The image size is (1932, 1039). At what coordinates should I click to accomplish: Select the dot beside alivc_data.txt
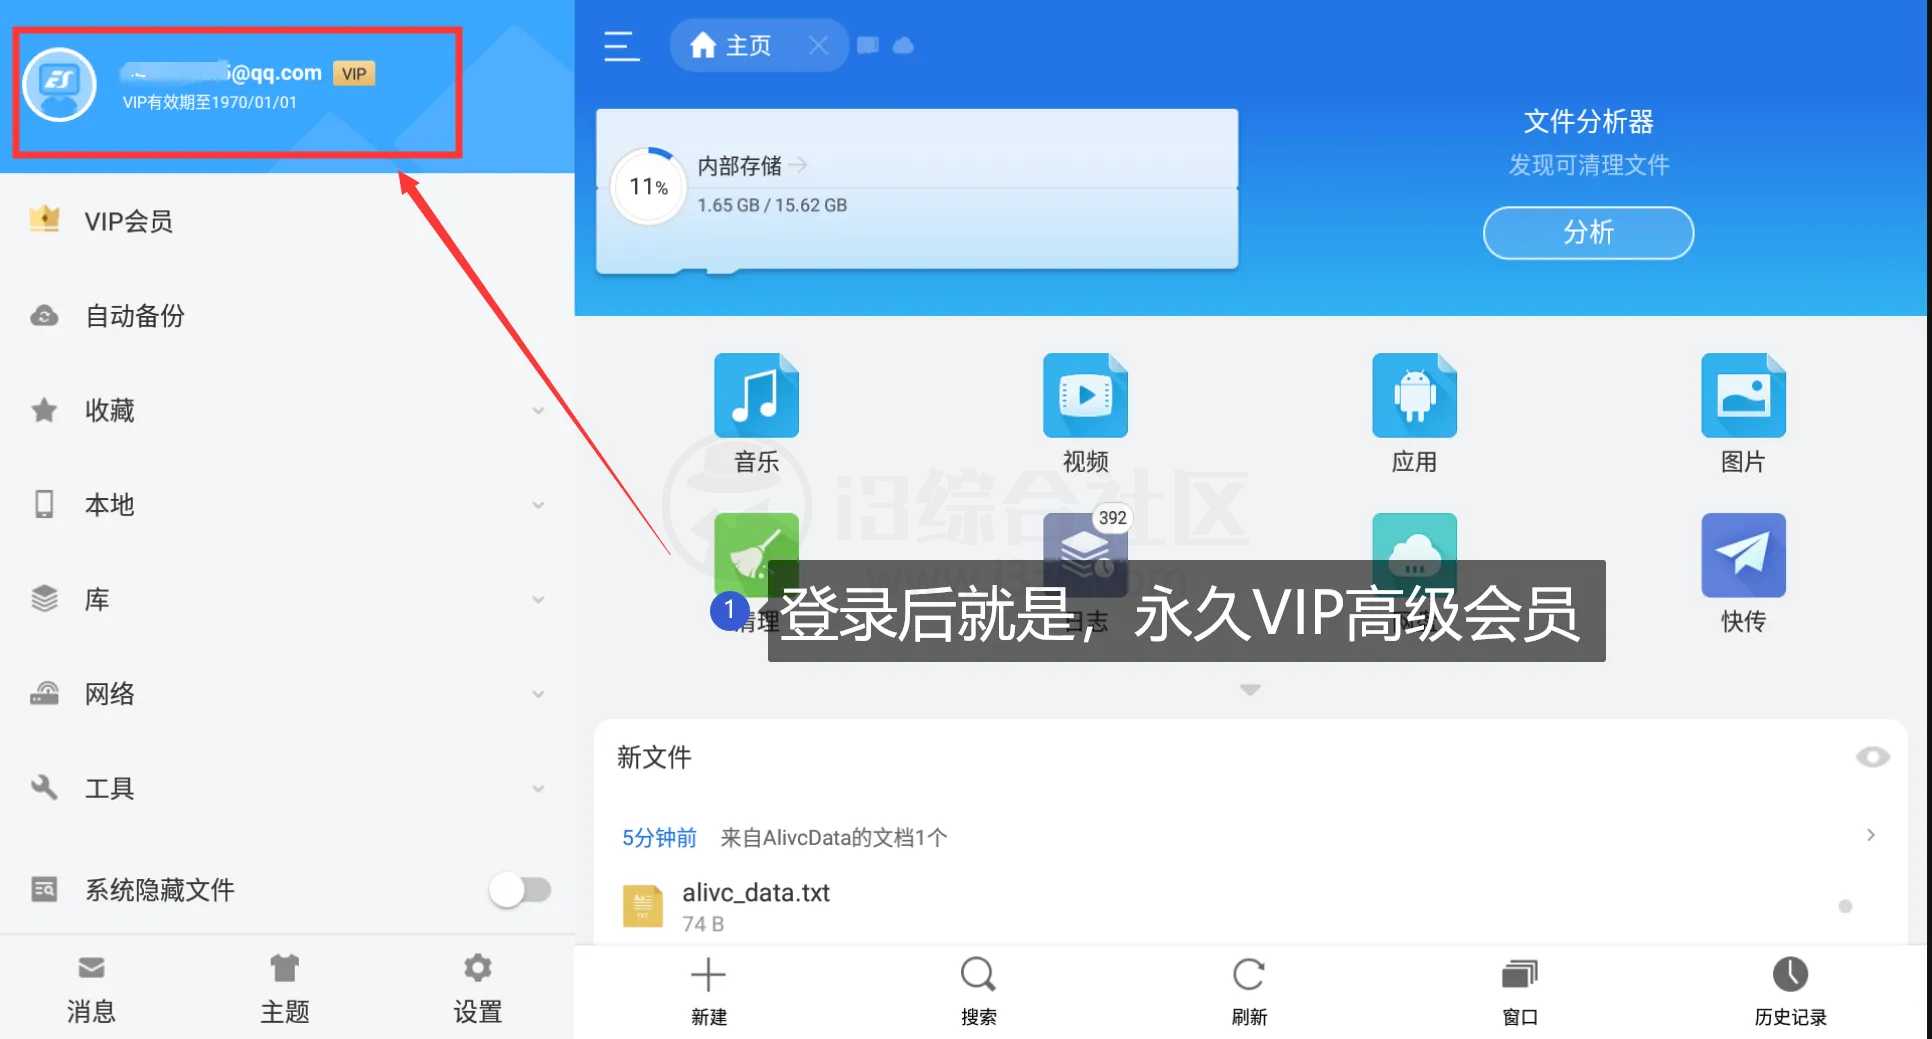(x=1845, y=906)
